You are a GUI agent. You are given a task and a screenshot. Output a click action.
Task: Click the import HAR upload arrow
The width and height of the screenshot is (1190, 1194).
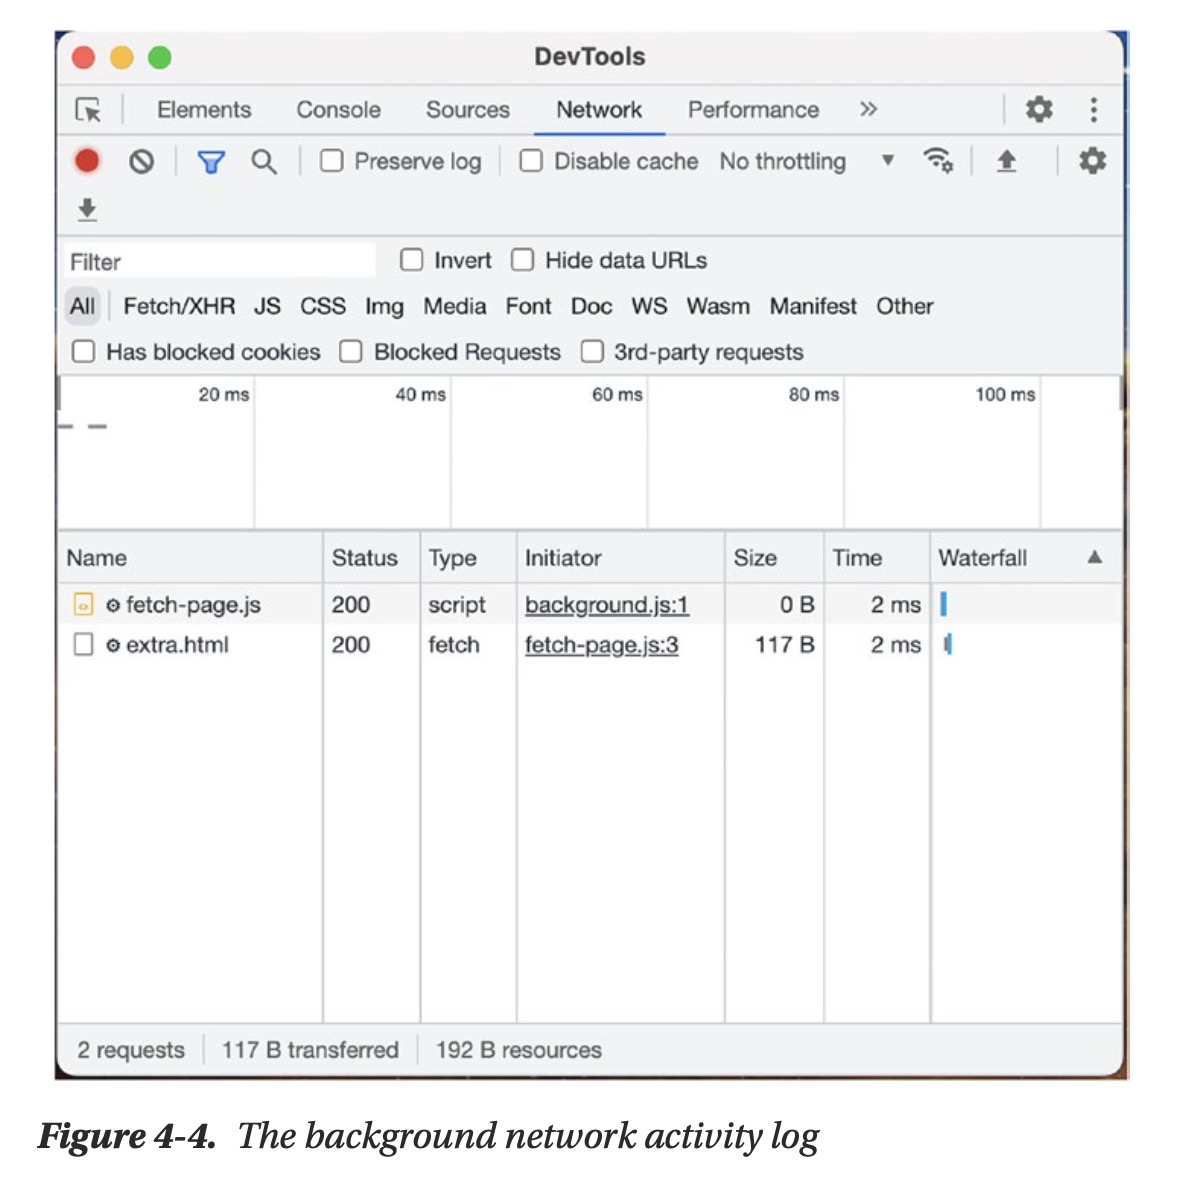(1006, 161)
